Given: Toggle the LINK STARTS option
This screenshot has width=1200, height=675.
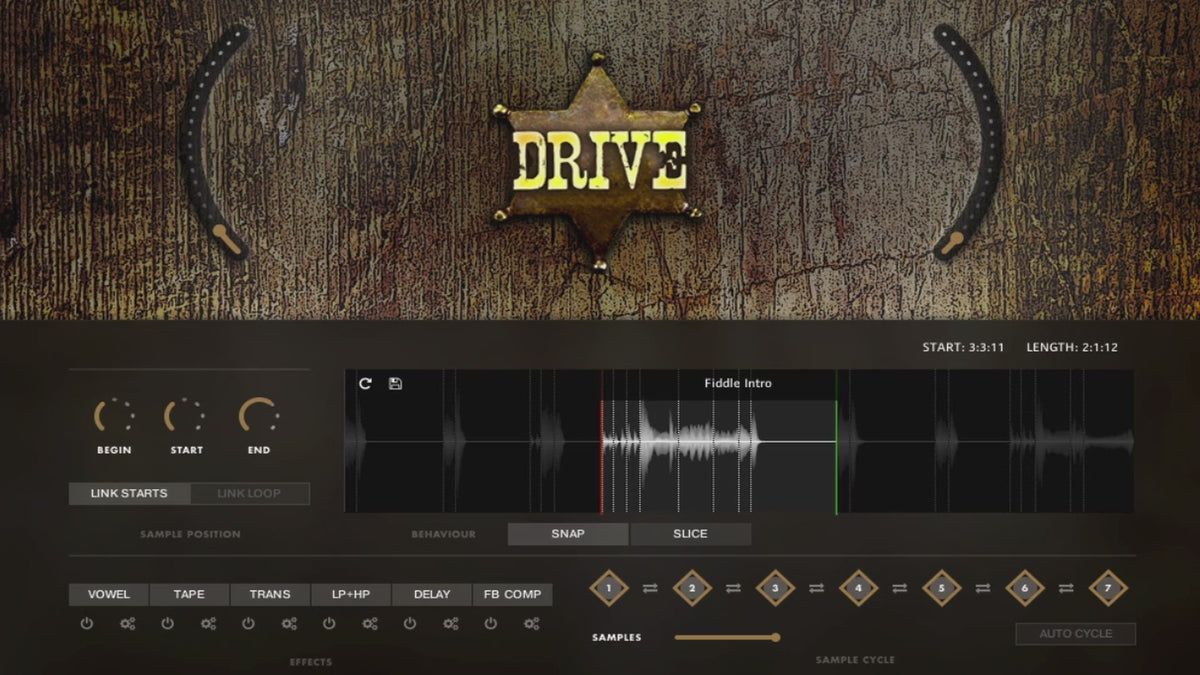Looking at the screenshot, I should pos(129,493).
